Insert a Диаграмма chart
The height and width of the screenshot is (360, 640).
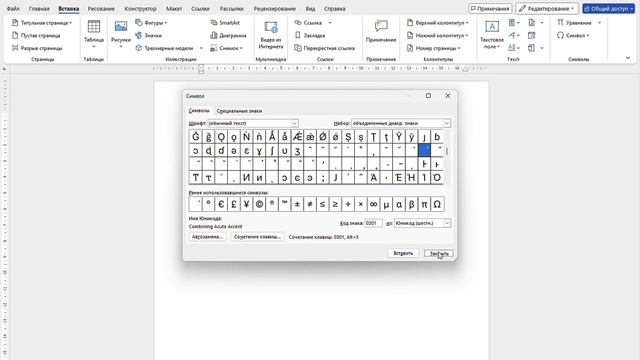[228, 36]
